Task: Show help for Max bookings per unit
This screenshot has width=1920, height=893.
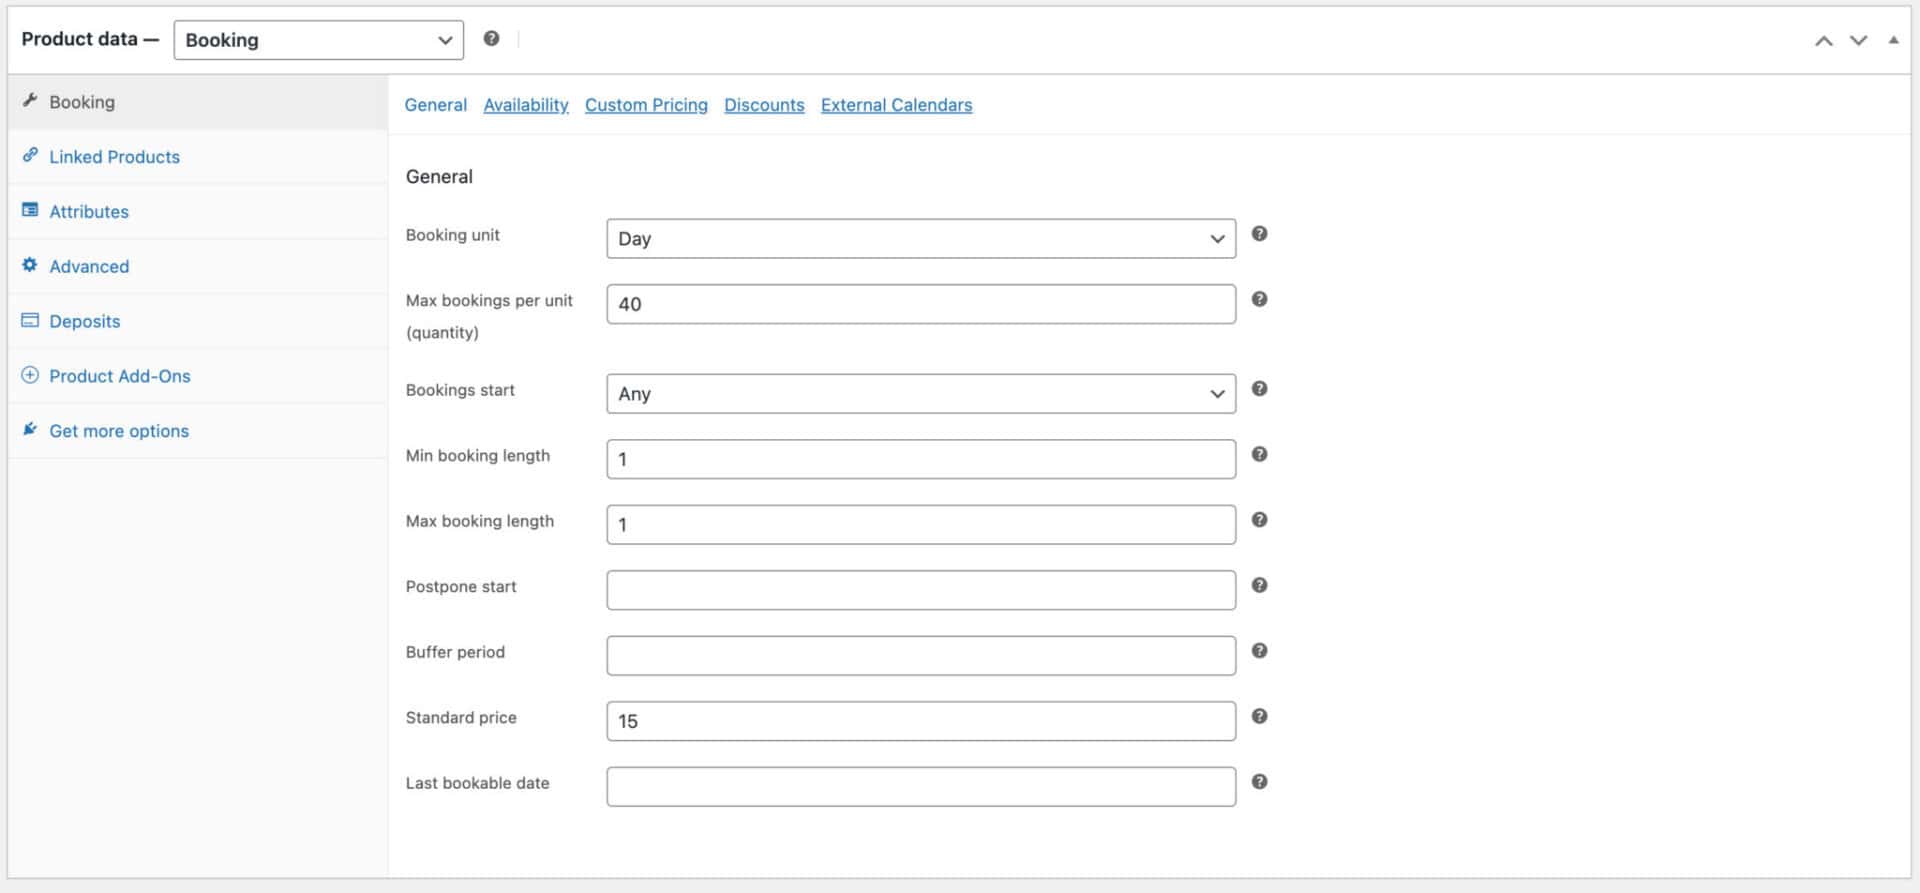Action: [x=1260, y=299]
